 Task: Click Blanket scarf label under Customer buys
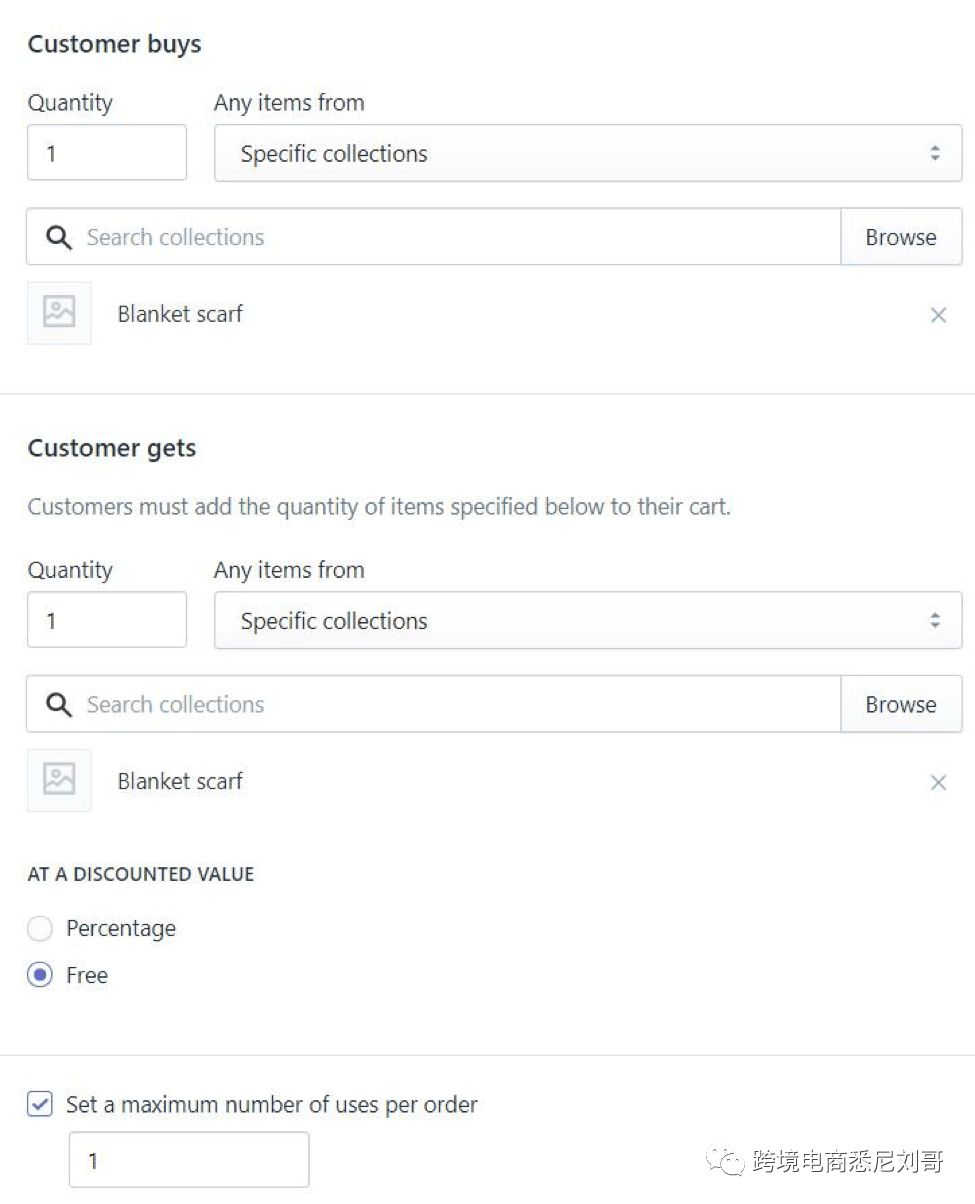[180, 314]
